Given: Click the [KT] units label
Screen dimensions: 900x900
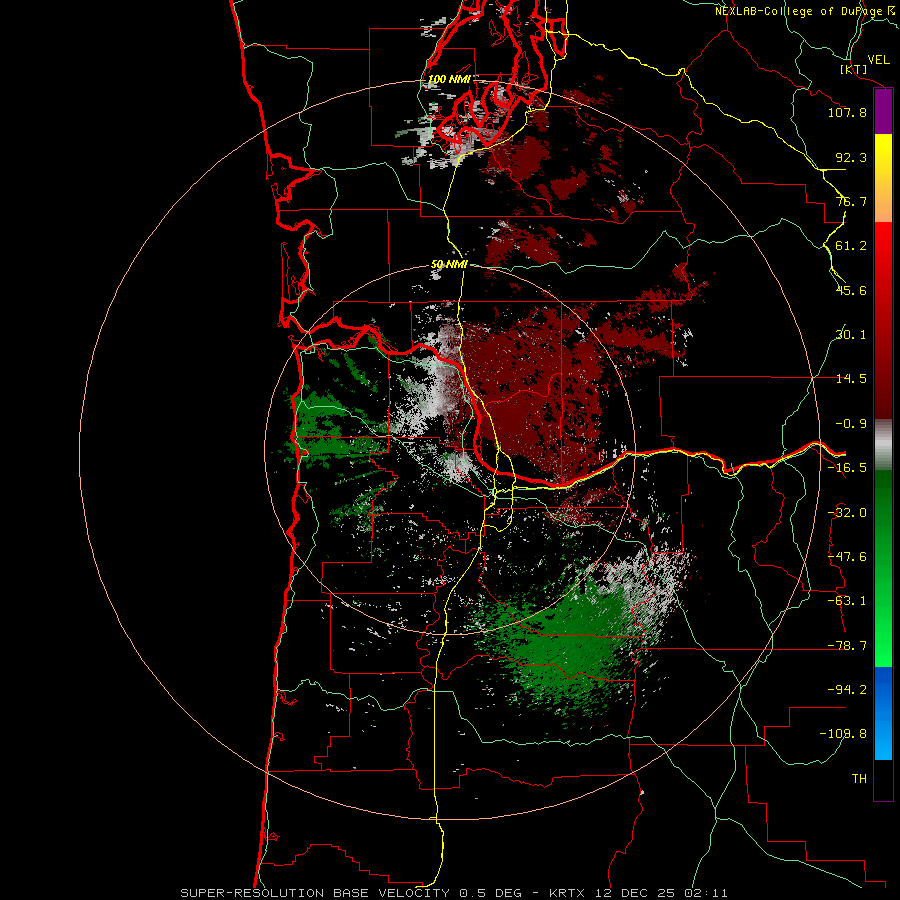Looking at the screenshot, I should pos(854,69).
